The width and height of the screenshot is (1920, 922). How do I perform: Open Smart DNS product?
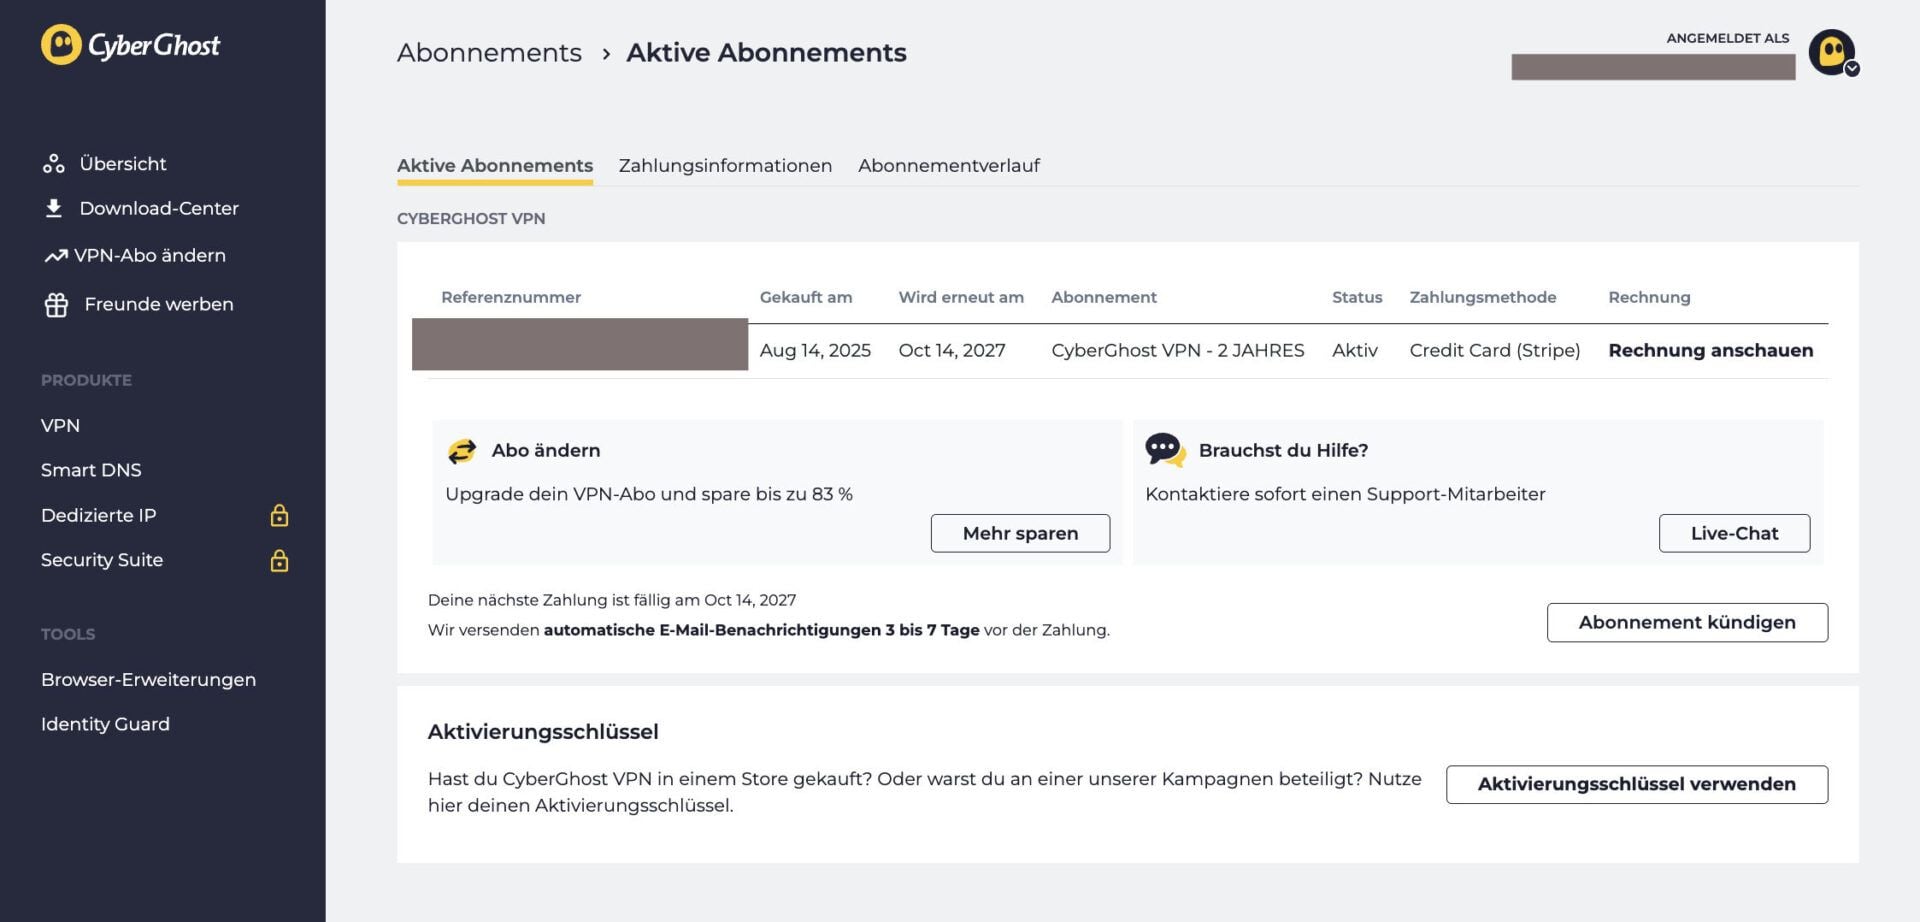91,470
